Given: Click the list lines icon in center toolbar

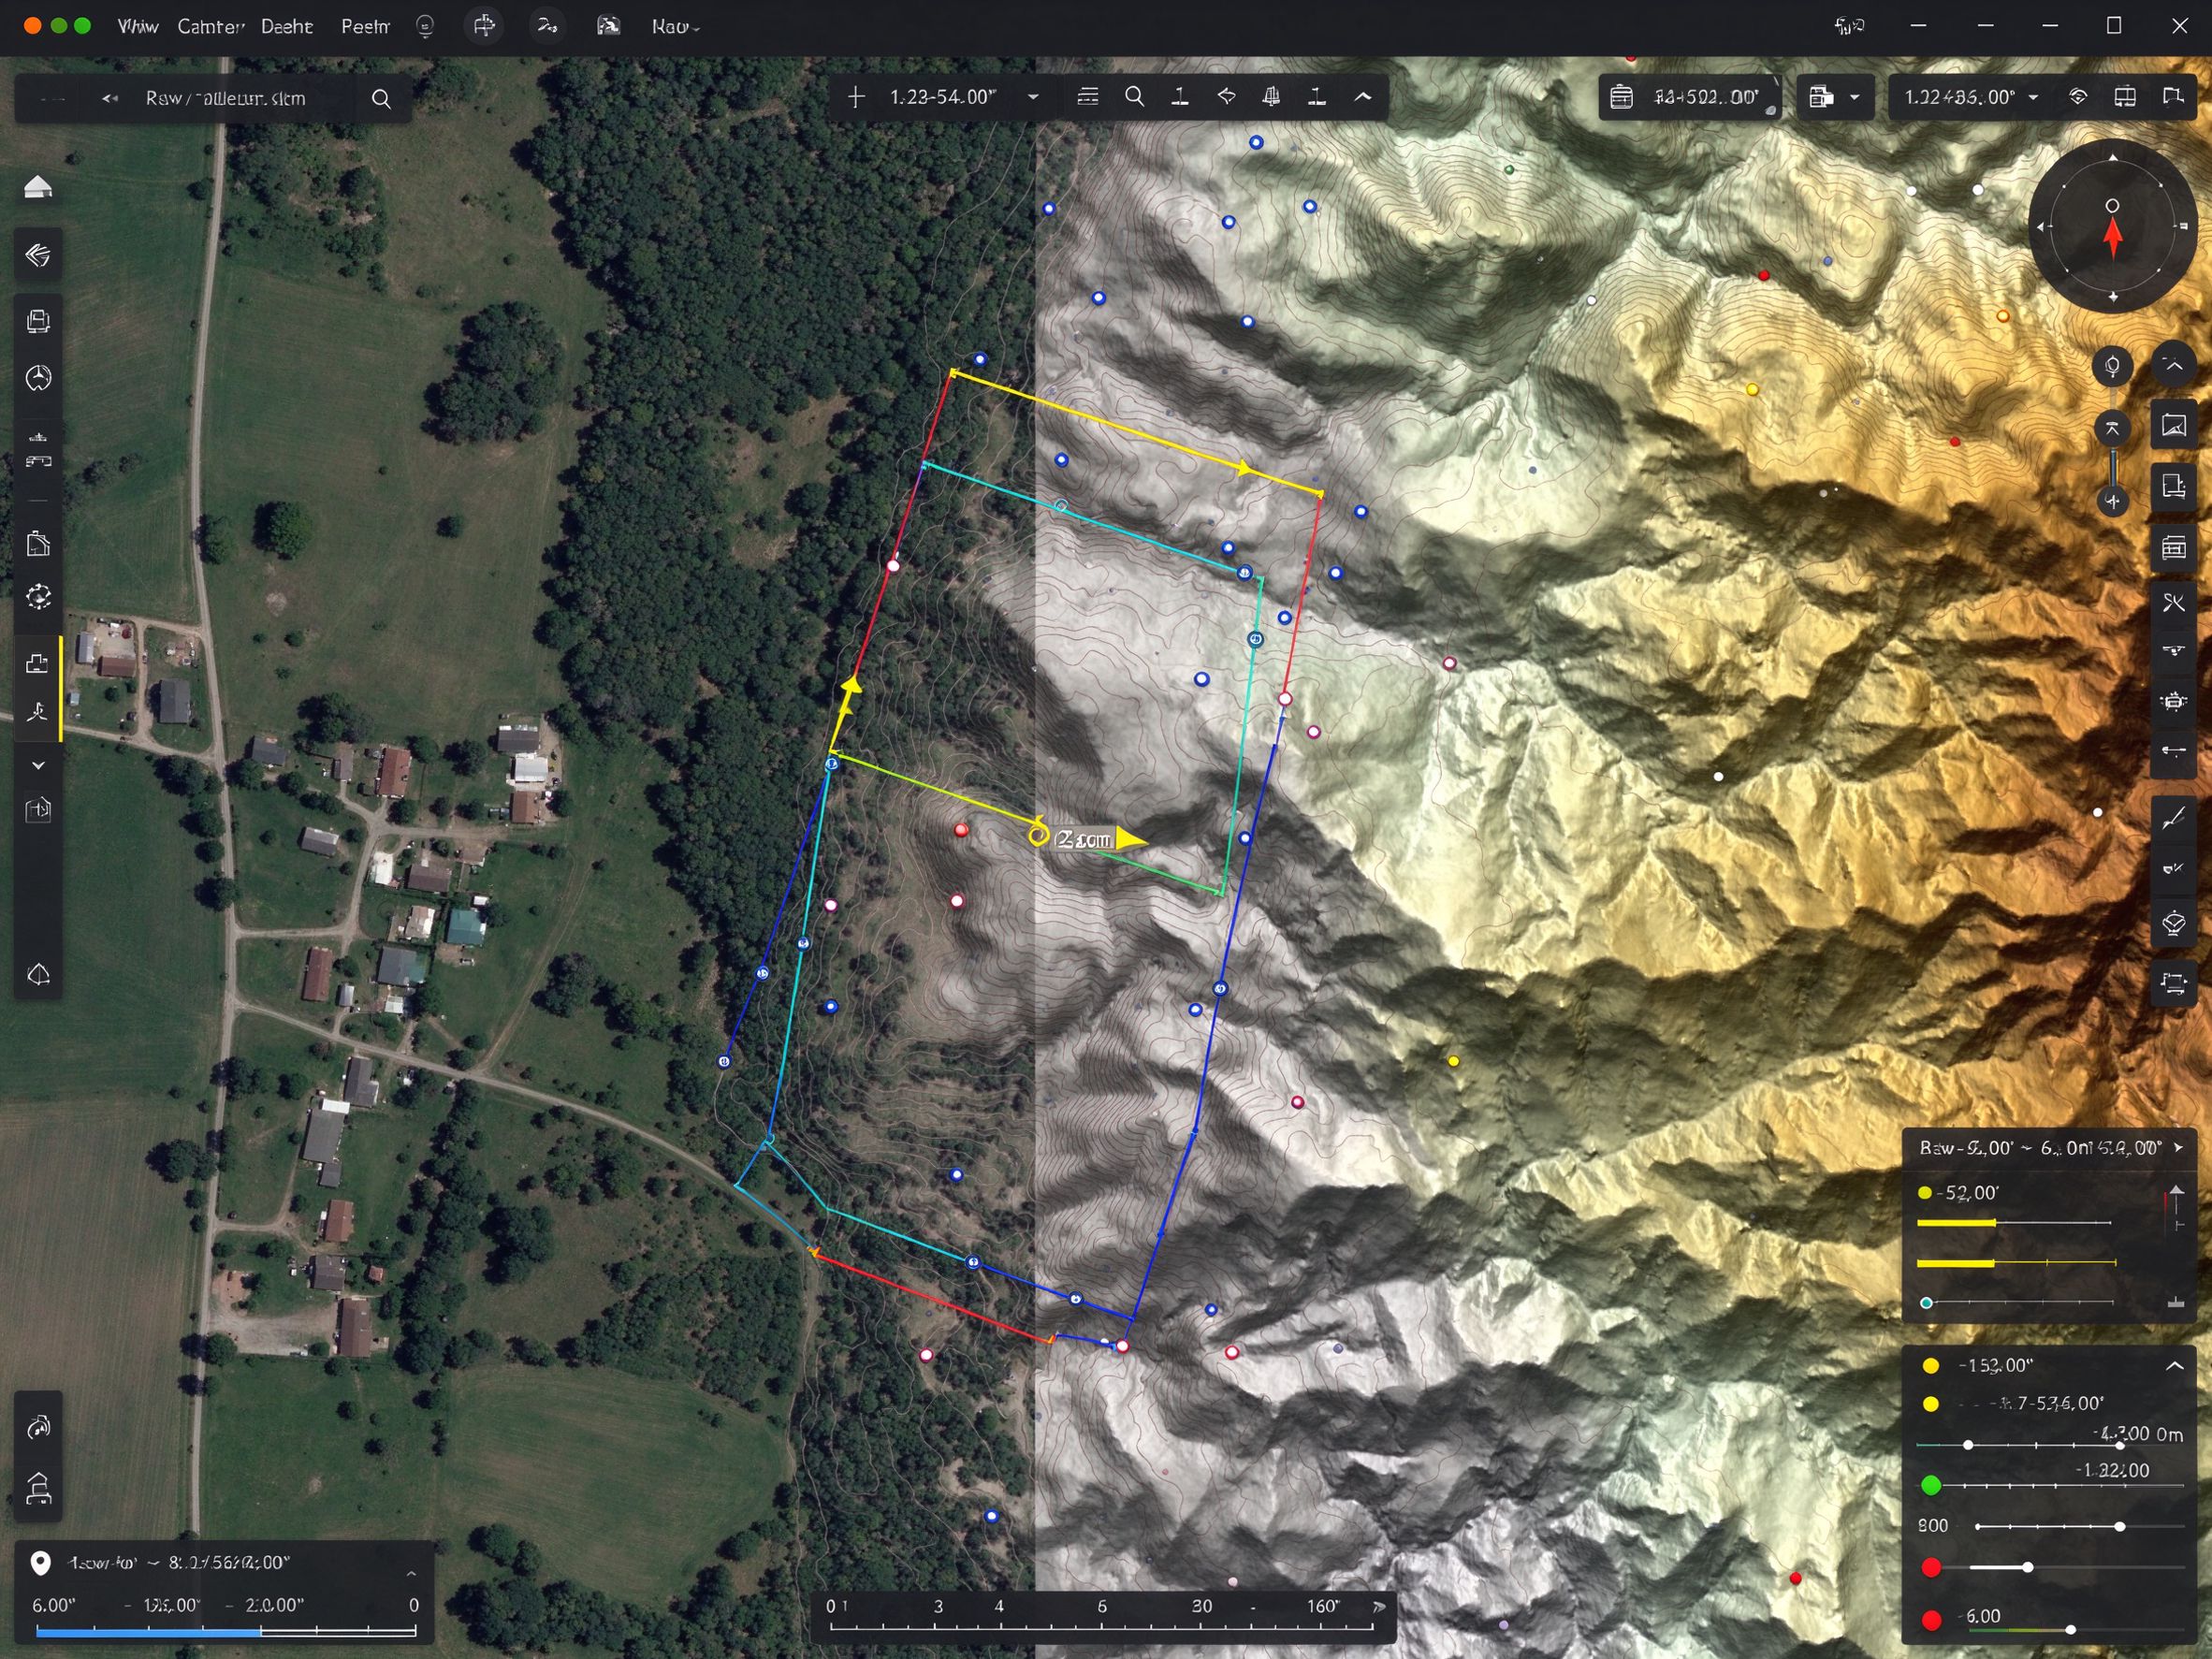Looking at the screenshot, I should [x=1088, y=97].
